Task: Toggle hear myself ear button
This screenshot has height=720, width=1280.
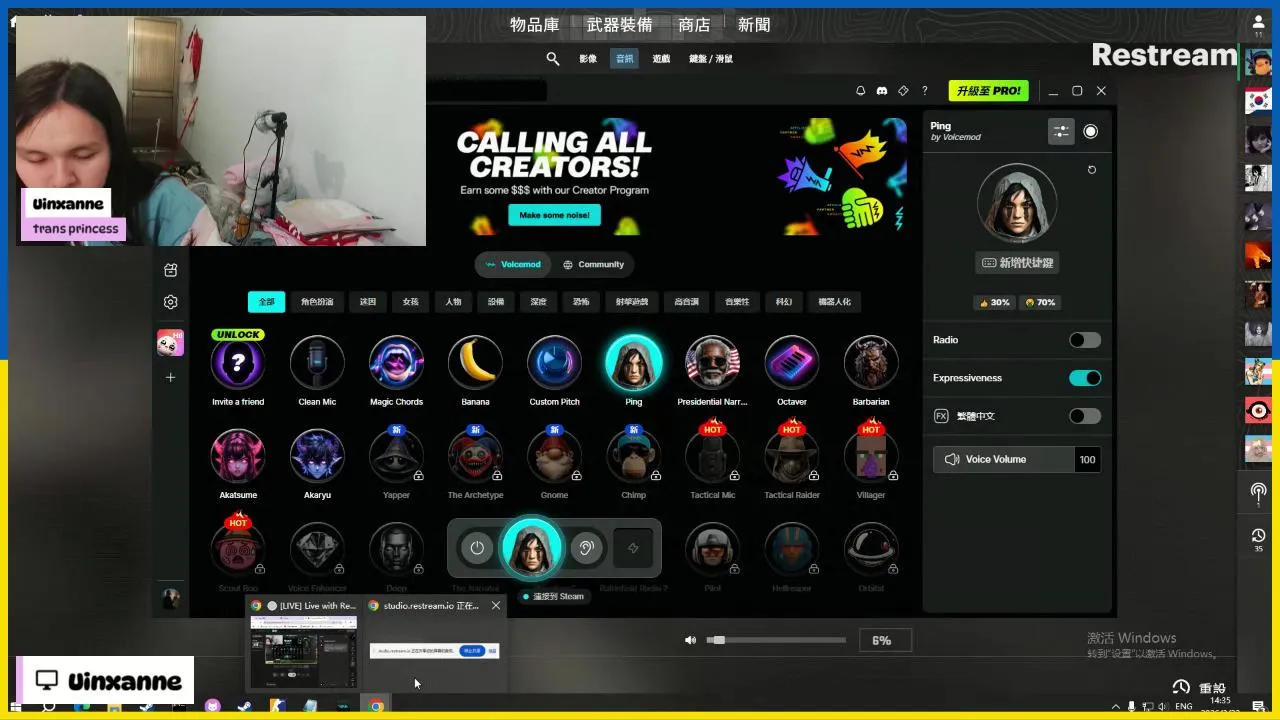Action: 587,548
